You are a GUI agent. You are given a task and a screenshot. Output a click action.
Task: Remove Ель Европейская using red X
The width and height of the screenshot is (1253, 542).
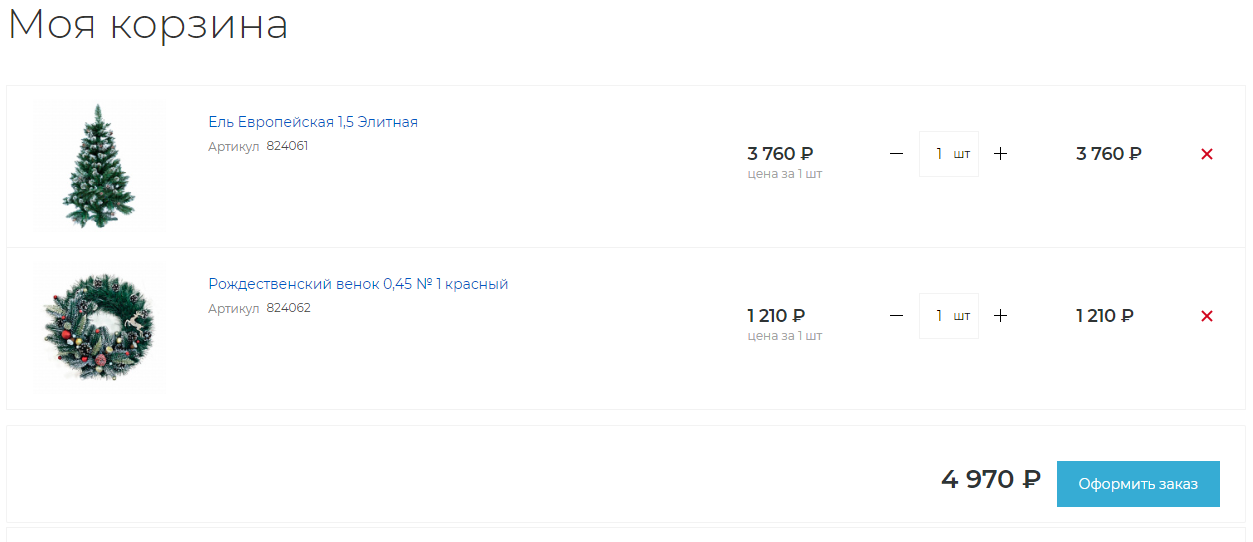click(1207, 154)
